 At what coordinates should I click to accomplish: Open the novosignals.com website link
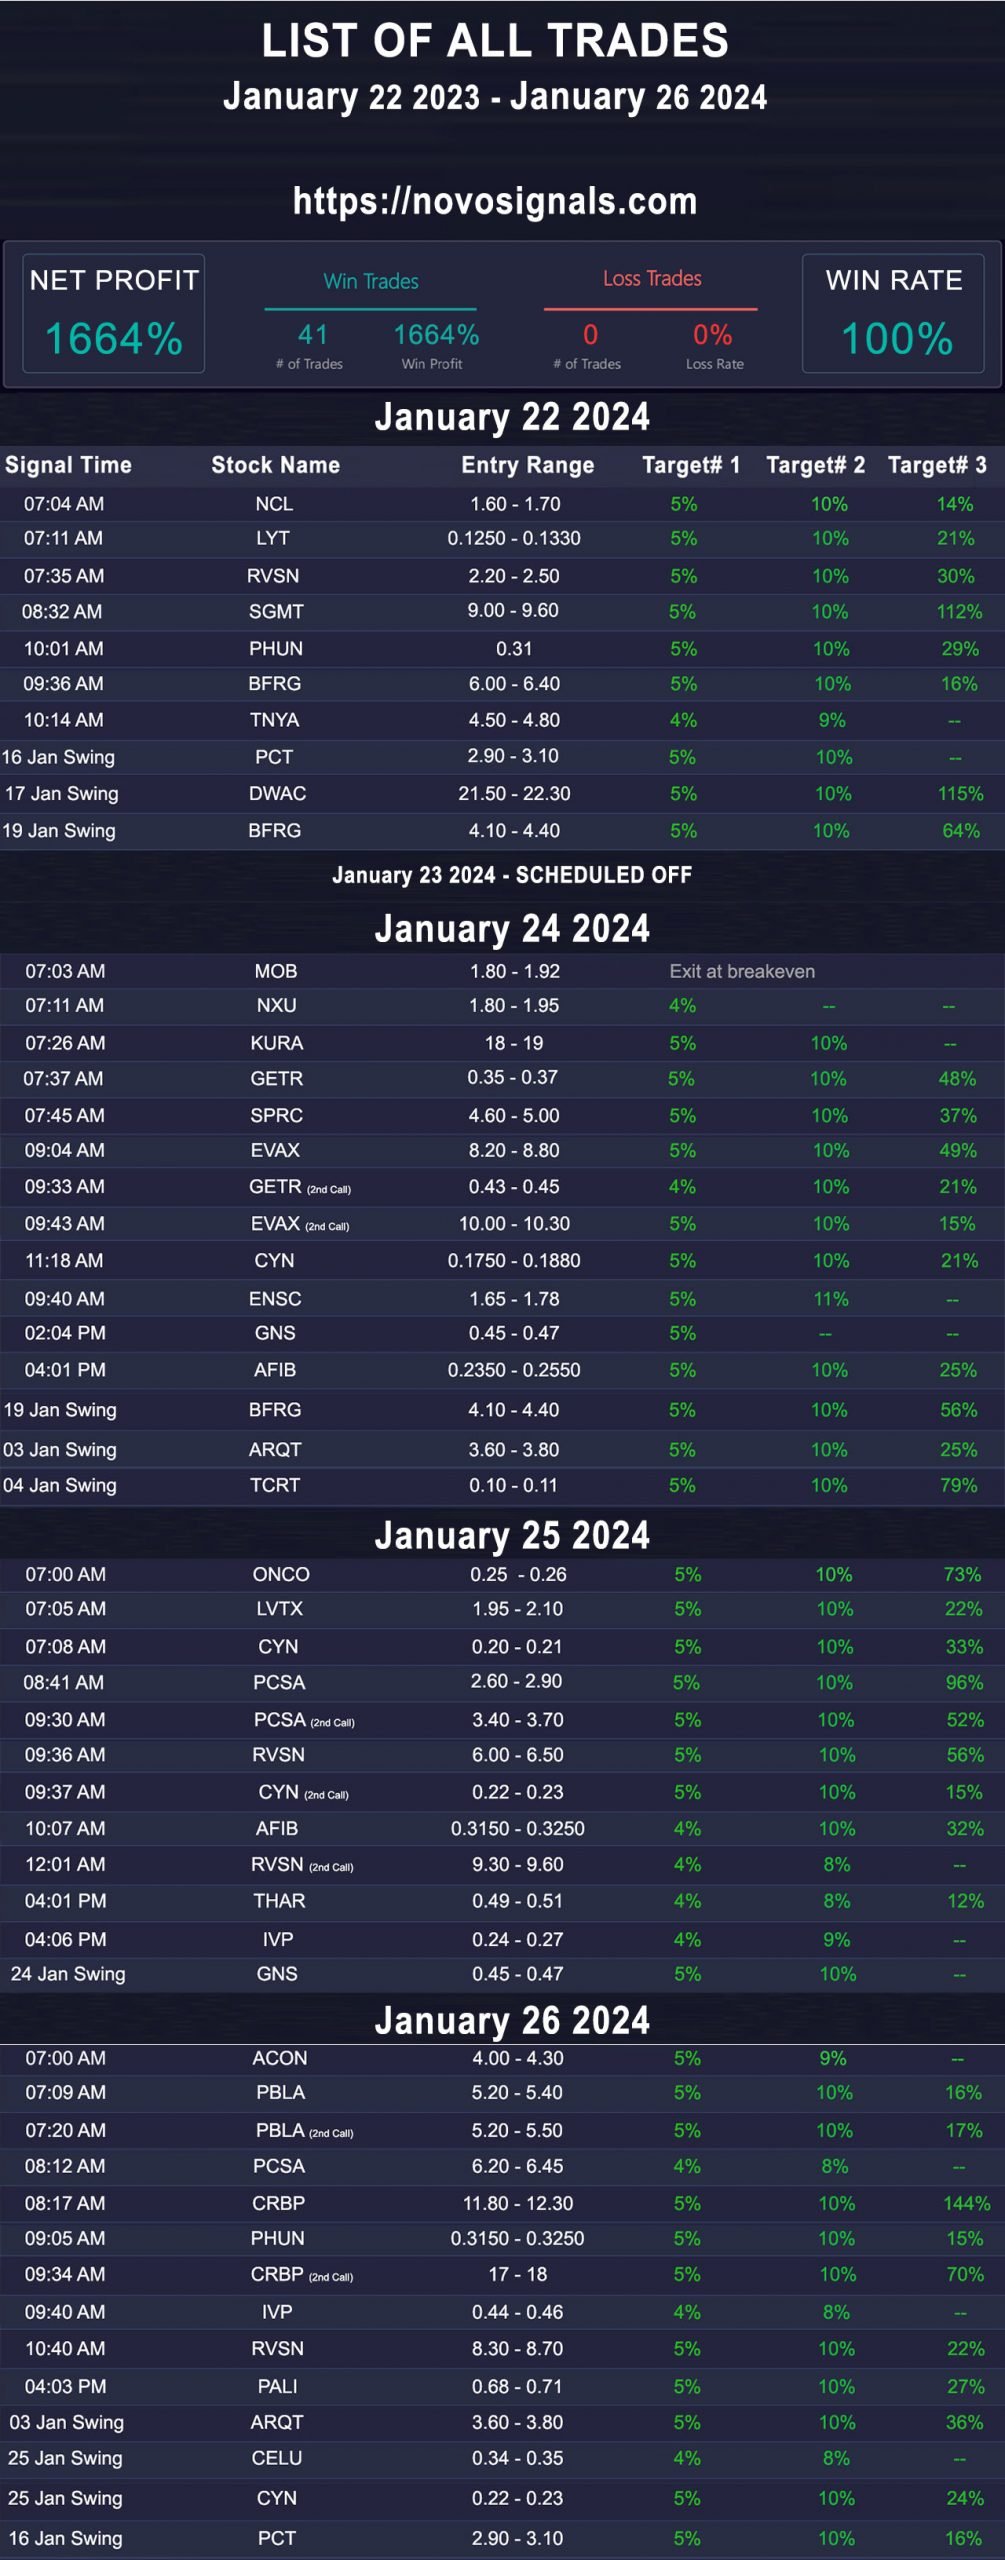tap(495, 201)
